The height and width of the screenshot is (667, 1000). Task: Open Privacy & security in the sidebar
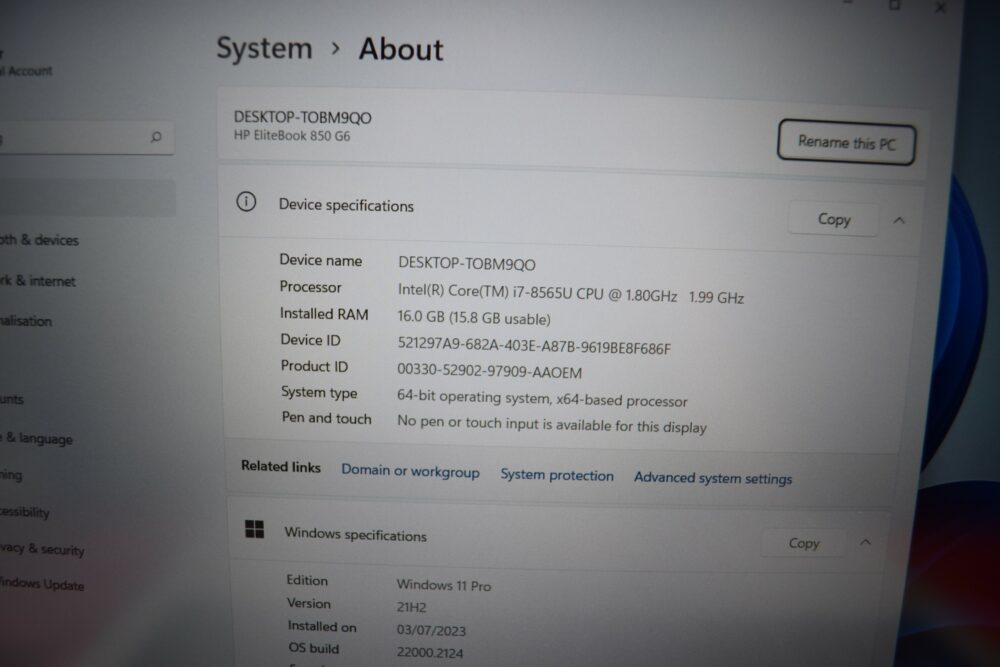click(42, 549)
